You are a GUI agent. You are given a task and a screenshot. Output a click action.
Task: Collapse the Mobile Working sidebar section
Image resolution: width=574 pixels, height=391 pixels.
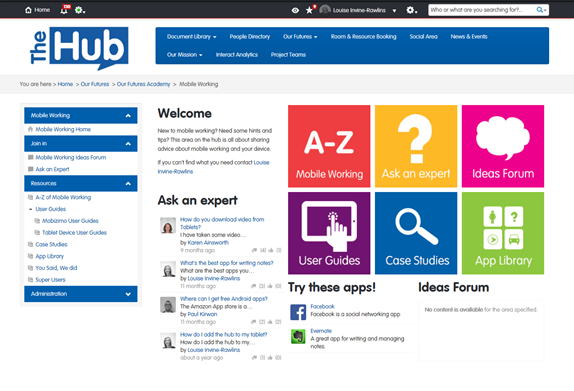[128, 116]
